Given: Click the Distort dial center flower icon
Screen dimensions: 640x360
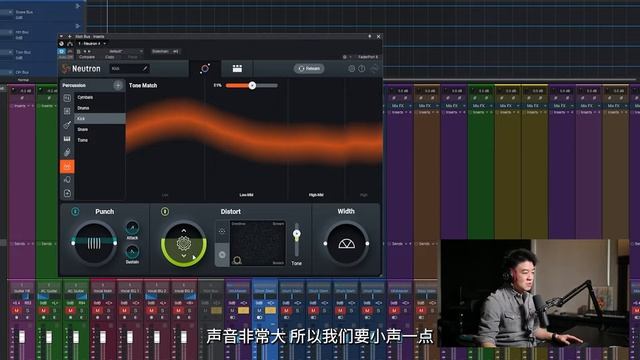Looking at the screenshot, I should click(184, 244).
